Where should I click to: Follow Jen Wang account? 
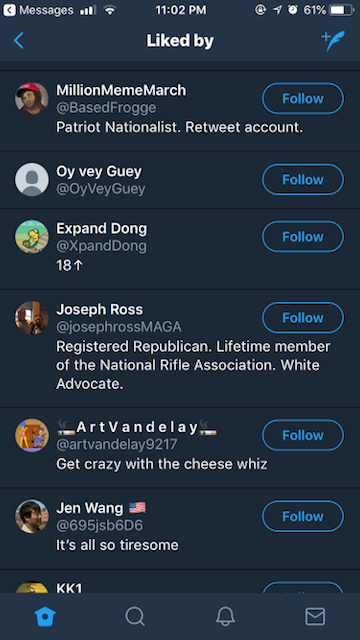pyautogui.click(x=303, y=516)
